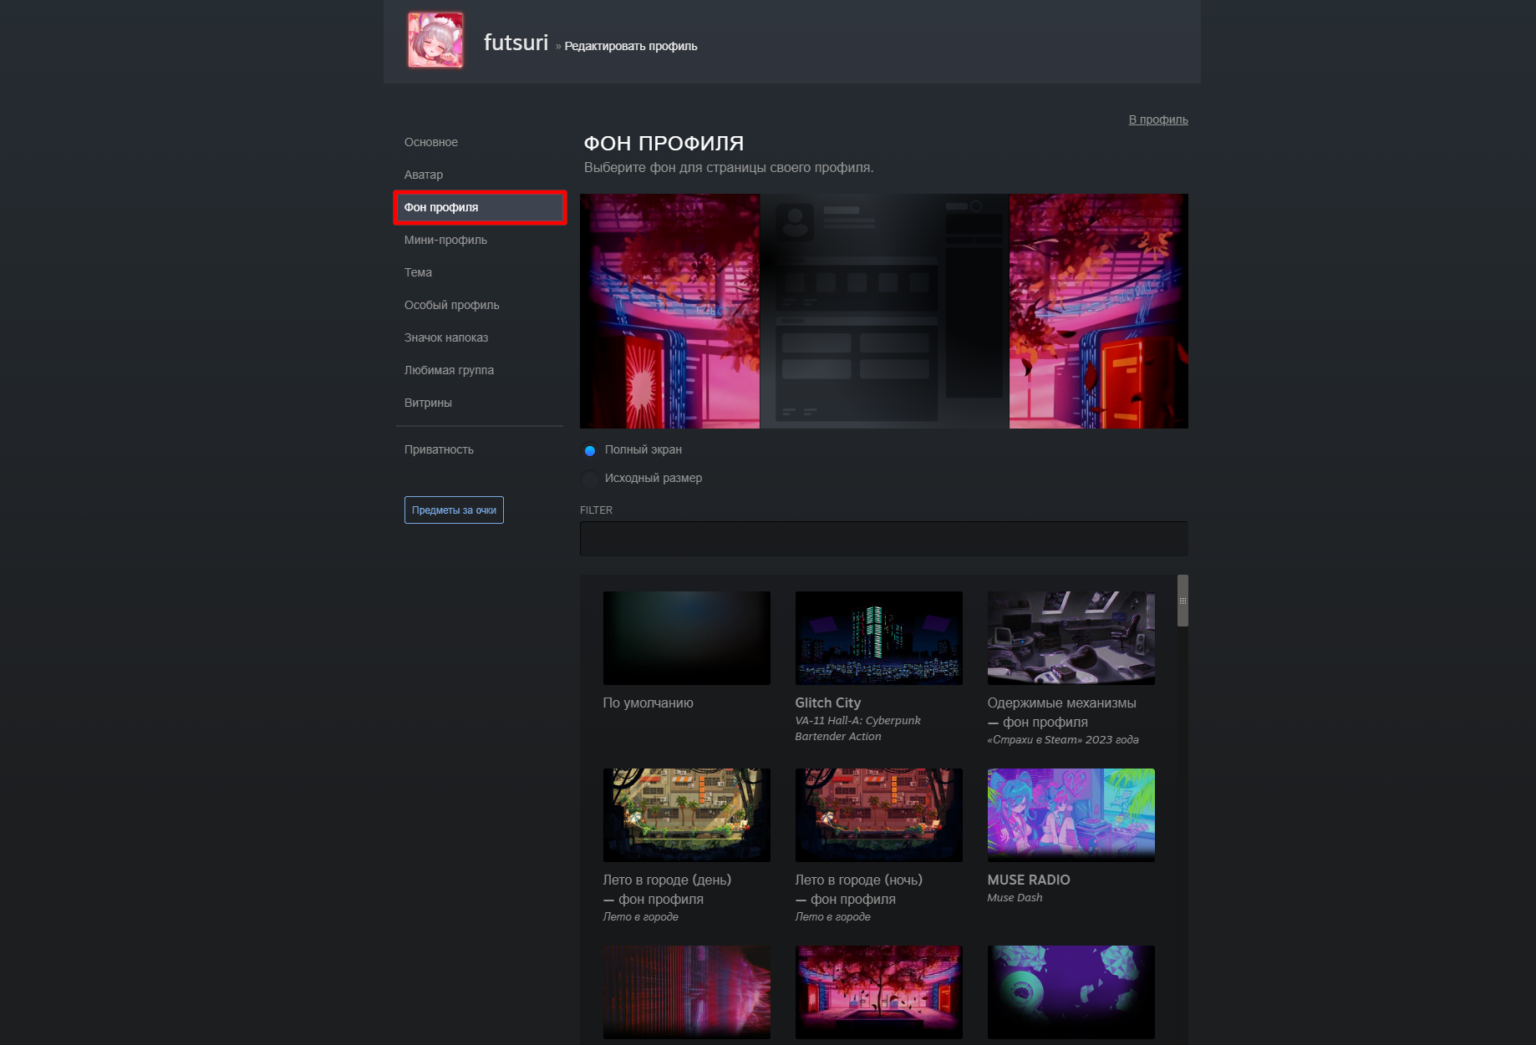The image size is (1536, 1045).
Task: Open the "Особый профиль" section
Action: [451, 304]
